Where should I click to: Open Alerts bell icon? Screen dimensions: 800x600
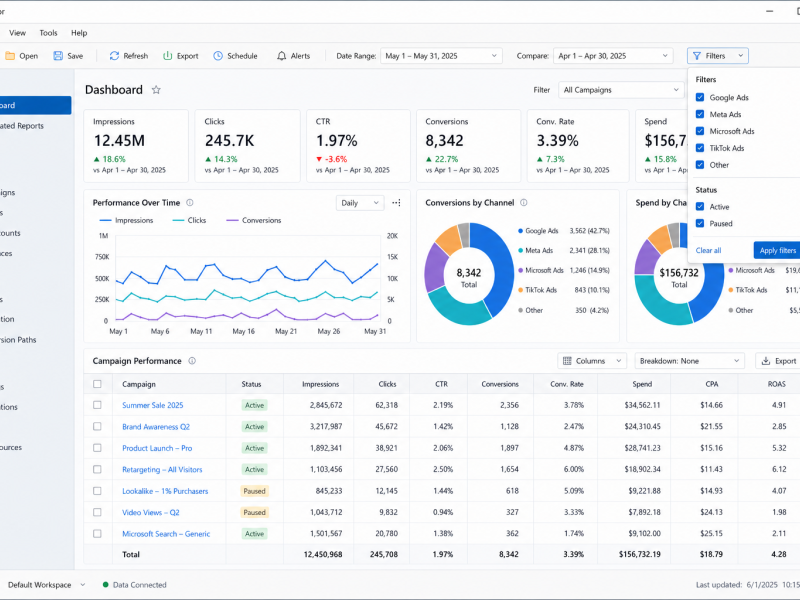tap(281, 56)
